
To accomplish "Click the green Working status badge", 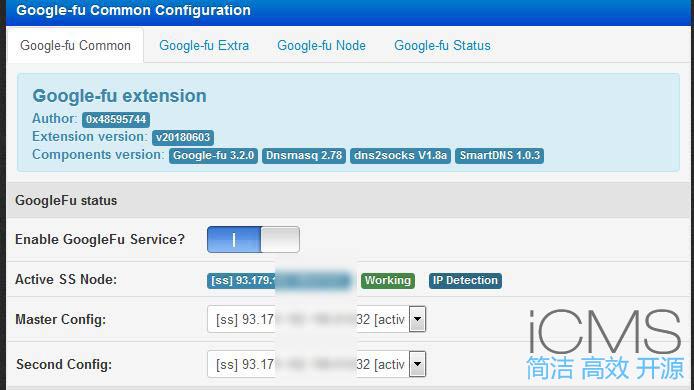I will tap(388, 281).
